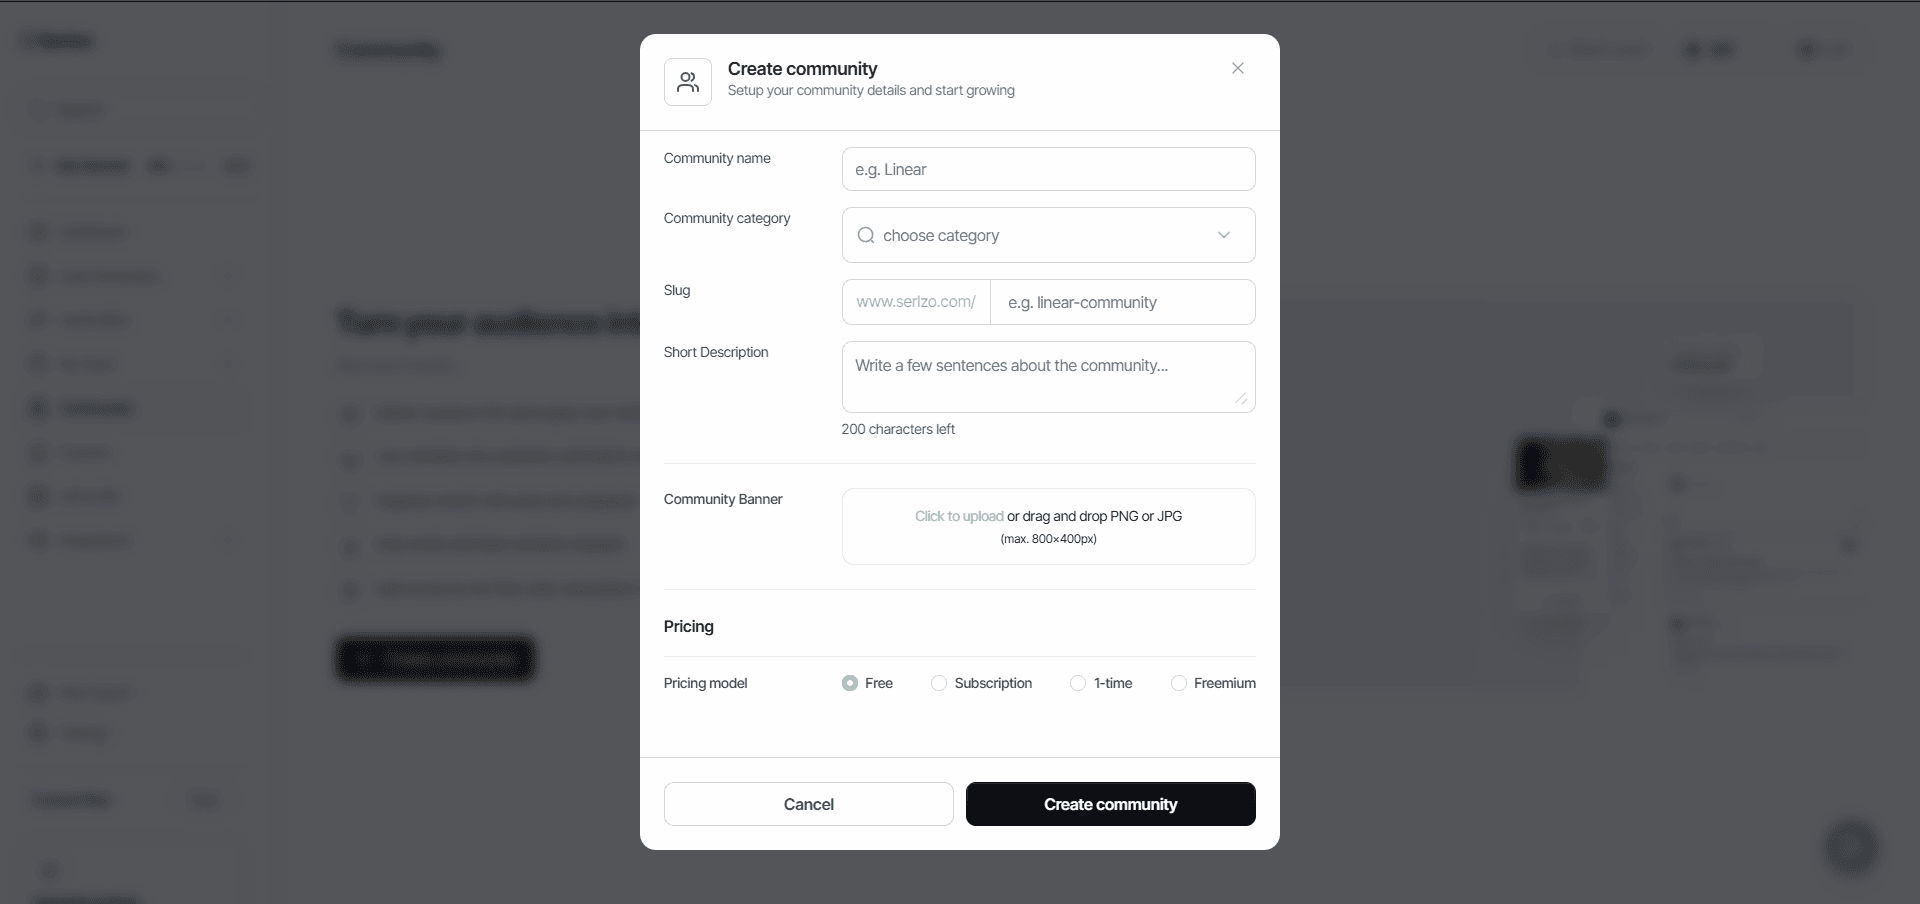1920x904 pixels.
Task: Open the choose category combo box
Action: click(x=1049, y=235)
